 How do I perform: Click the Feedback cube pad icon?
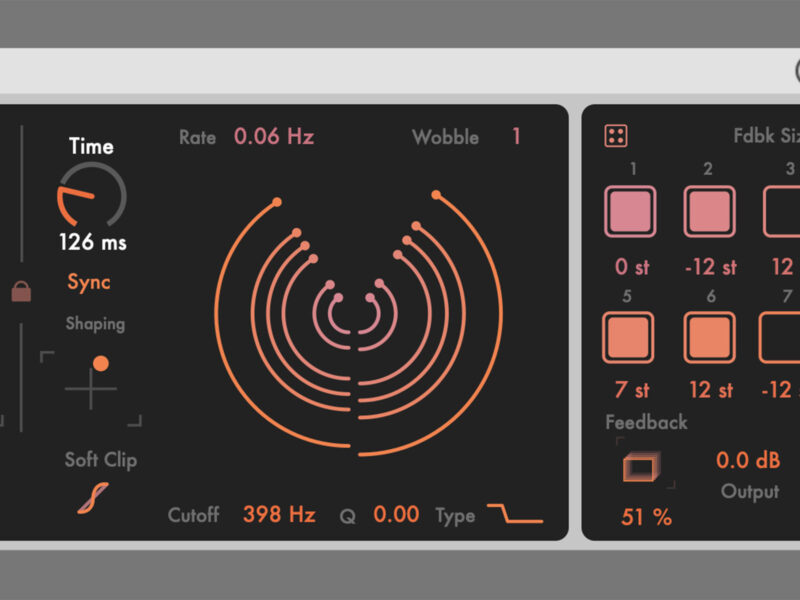(641, 466)
